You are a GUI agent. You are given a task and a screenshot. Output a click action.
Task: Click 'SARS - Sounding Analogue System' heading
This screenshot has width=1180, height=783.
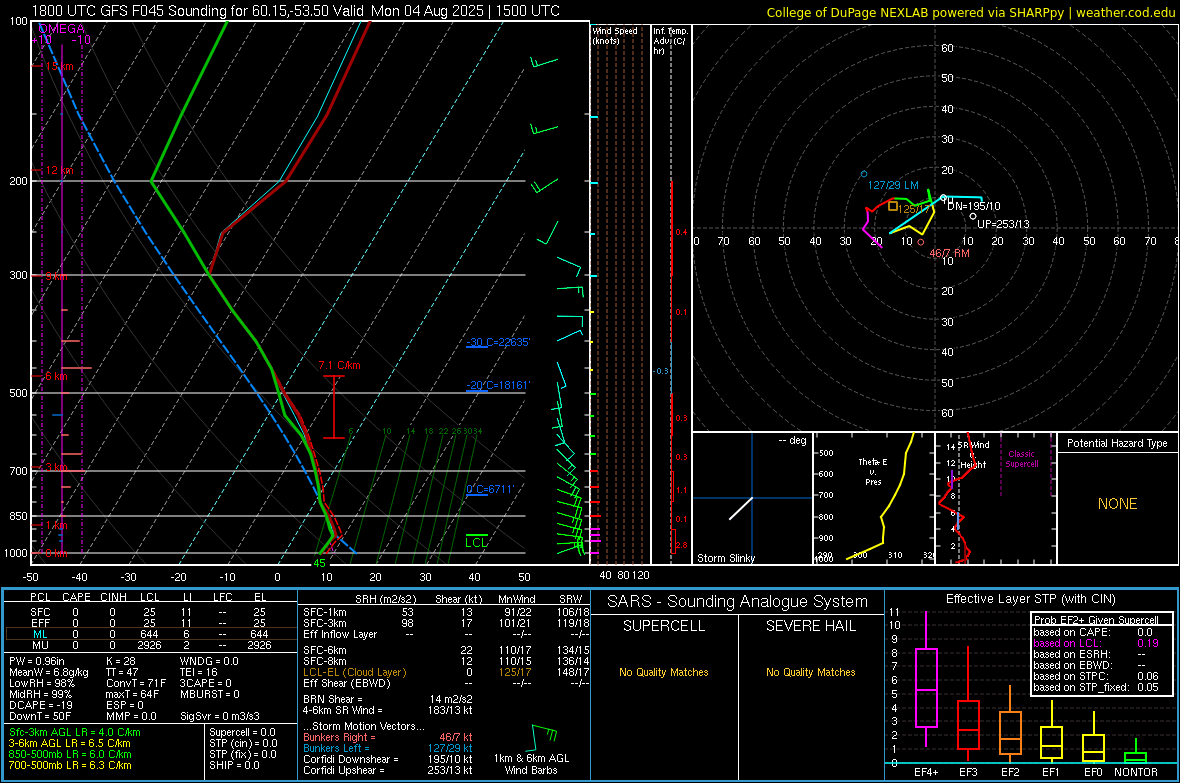pyautogui.click(x=737, y=602)
